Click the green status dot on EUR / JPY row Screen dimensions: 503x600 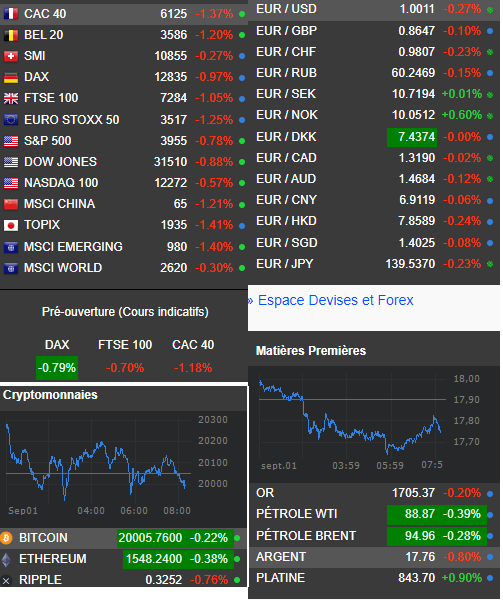pos(490,264)
